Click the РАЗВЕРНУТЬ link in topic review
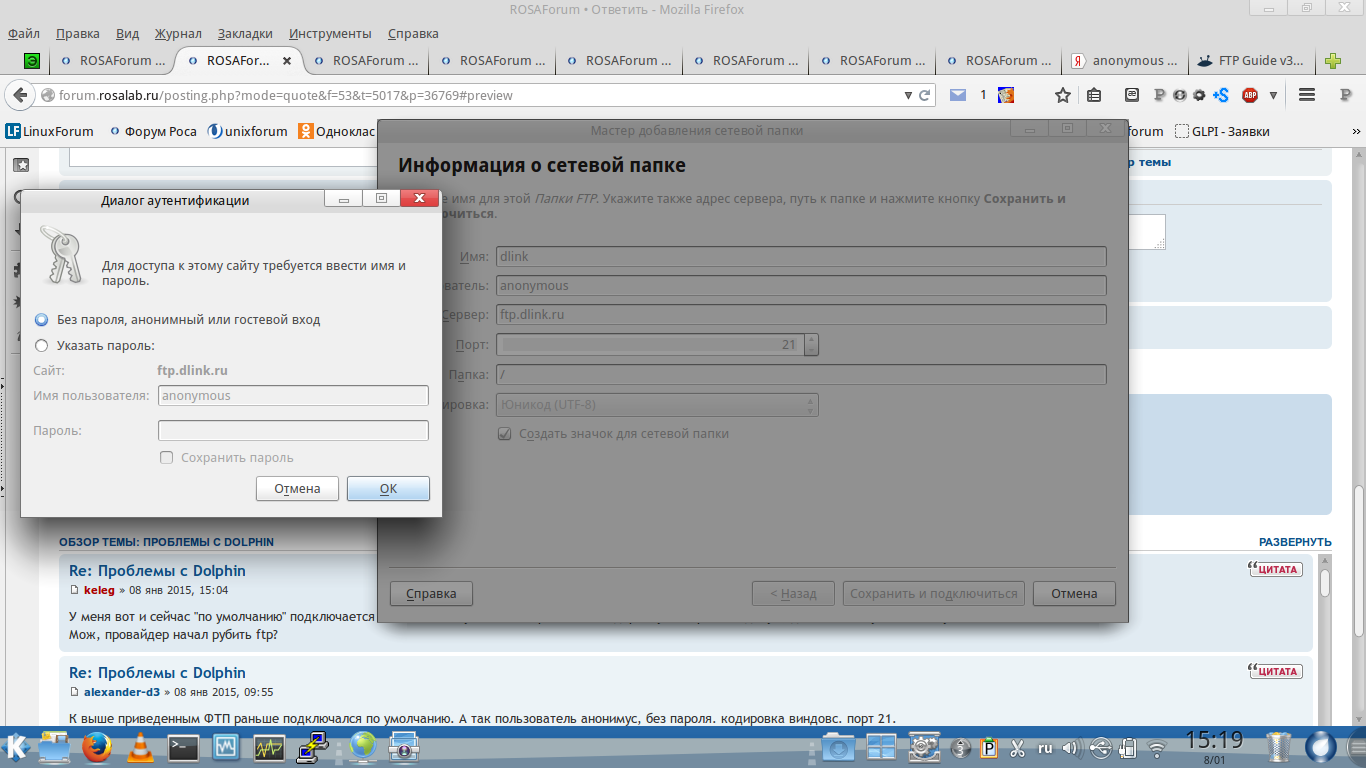This screenshot has width=1366, height=768. pyautogui.click(x=1295, y=542)
